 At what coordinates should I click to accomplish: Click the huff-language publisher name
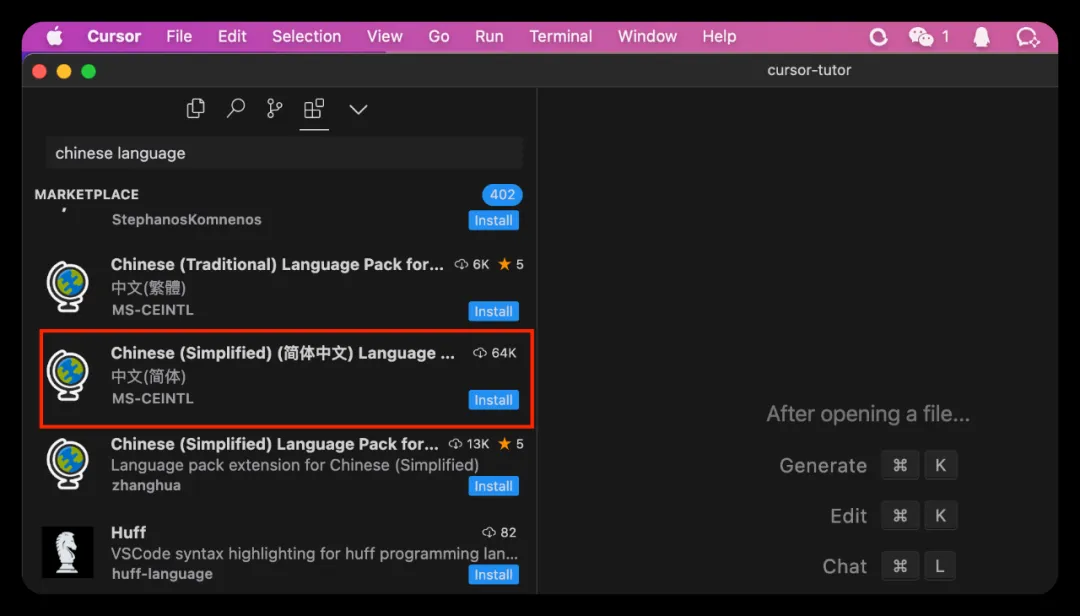[162, 574]
